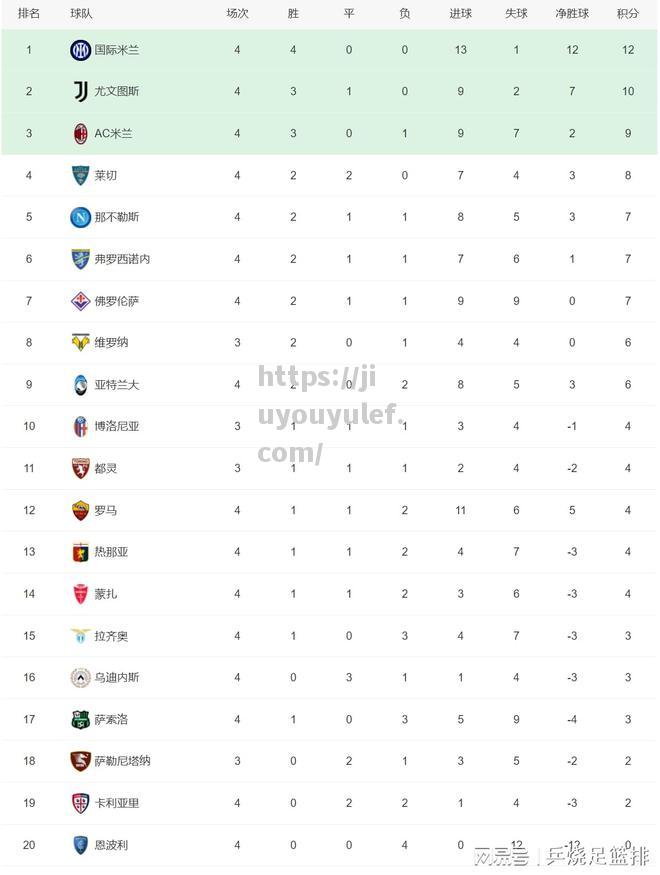Click the Sassuolo club badge
660x875 pixels.
[80, 720]
